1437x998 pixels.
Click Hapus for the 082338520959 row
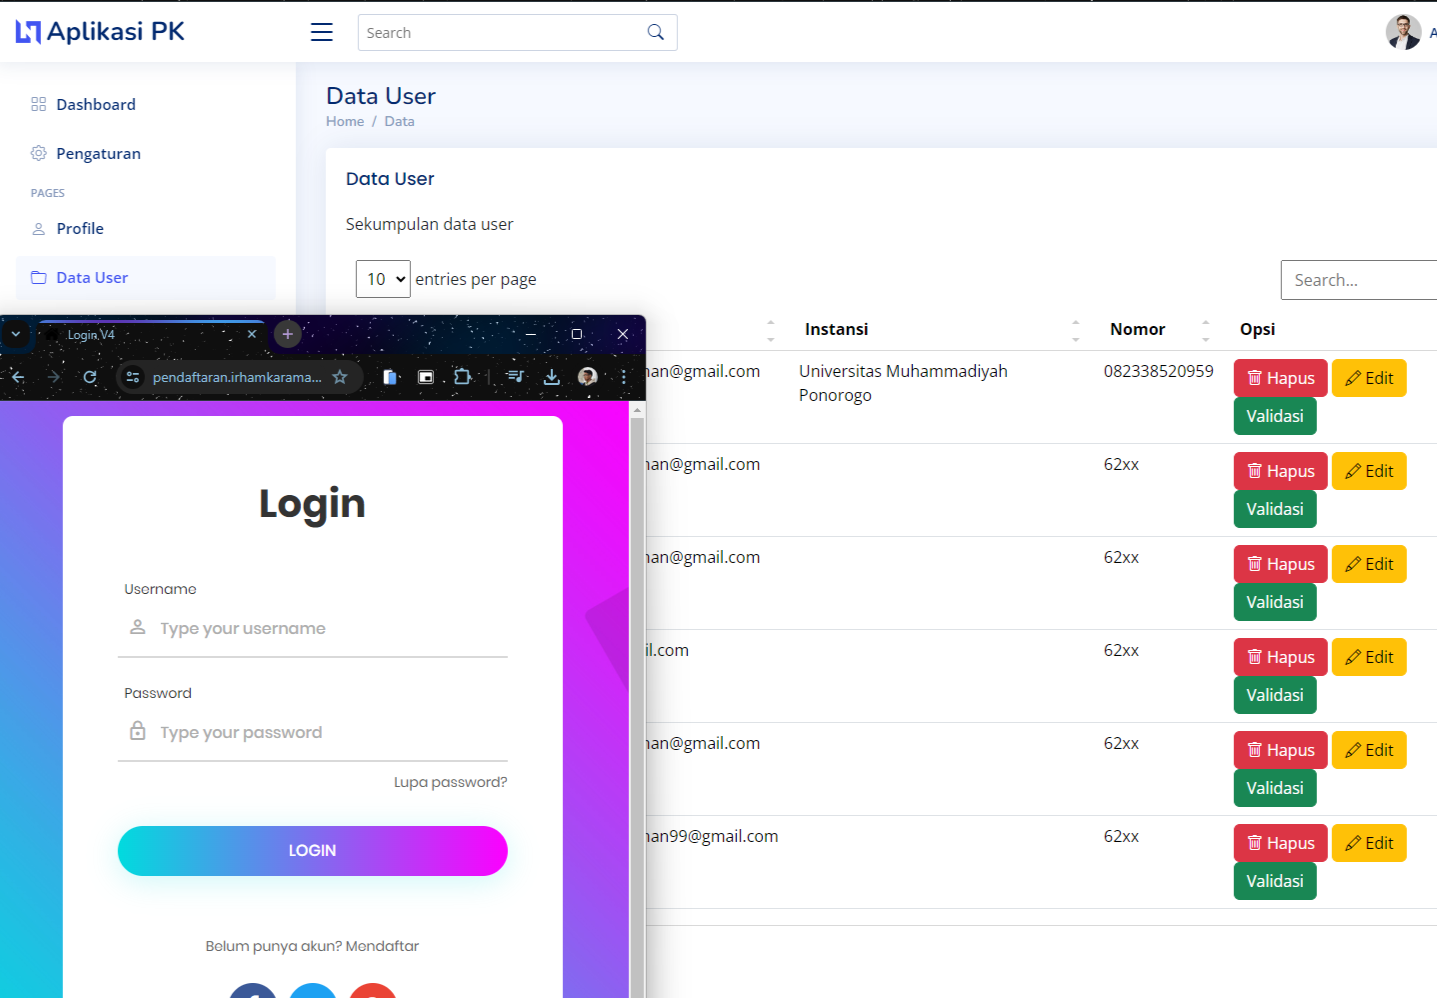click(x=1280, y=378)
